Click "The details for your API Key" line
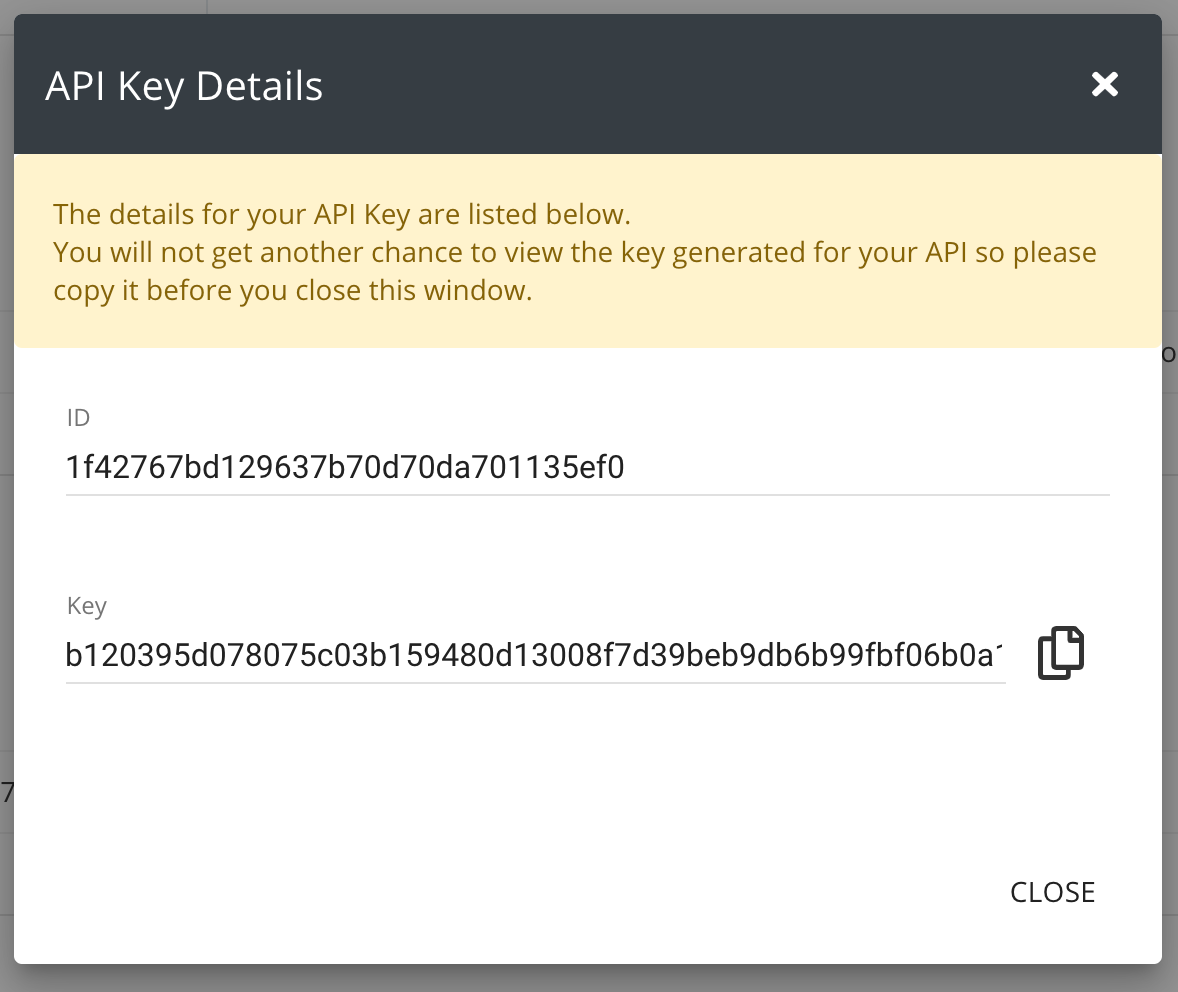 click(341, 214)
